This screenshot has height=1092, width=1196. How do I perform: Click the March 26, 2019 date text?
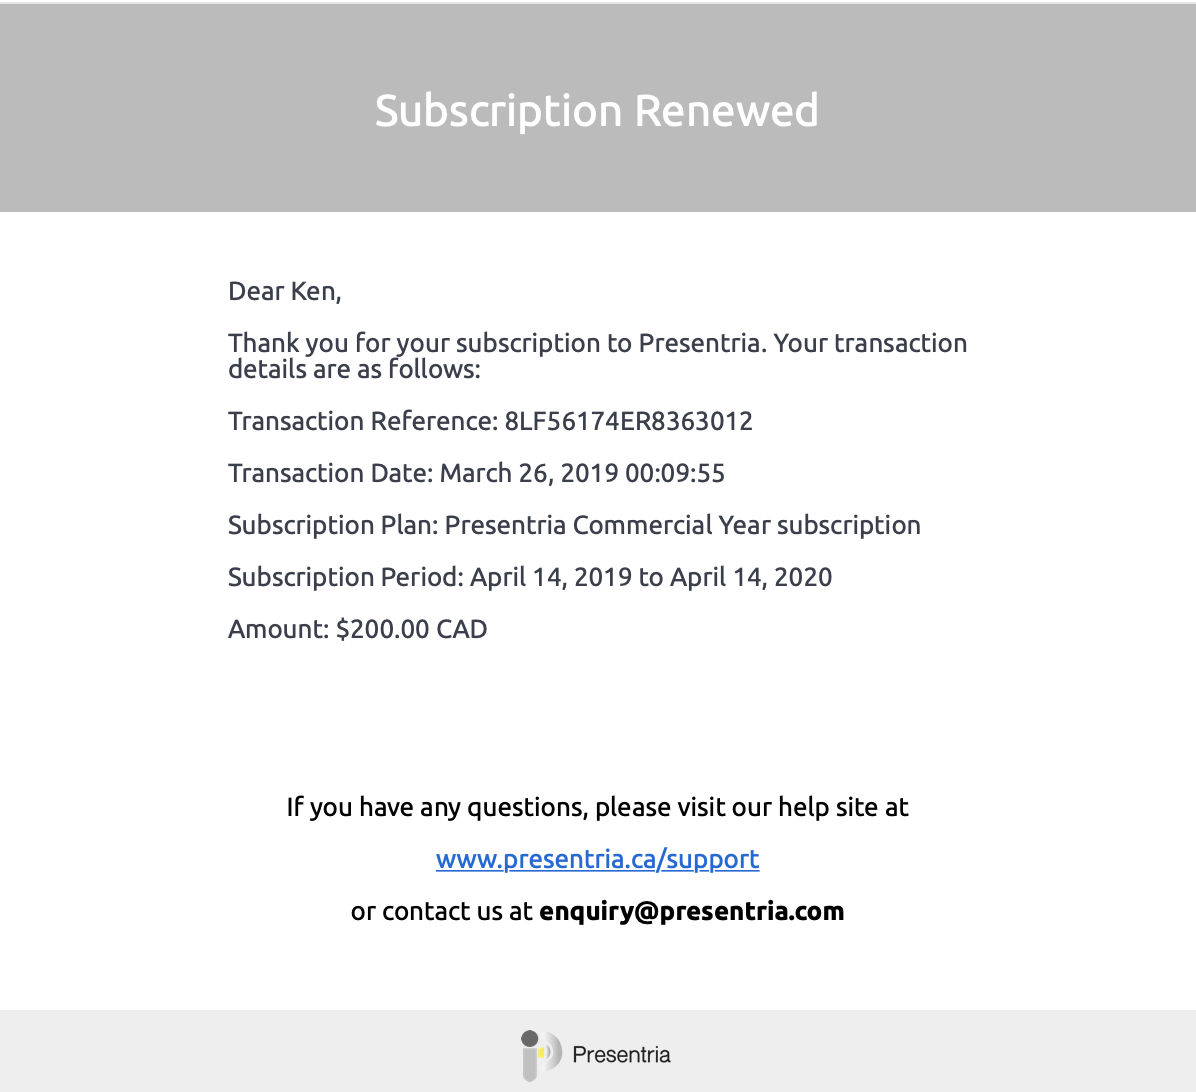[529, 474]
